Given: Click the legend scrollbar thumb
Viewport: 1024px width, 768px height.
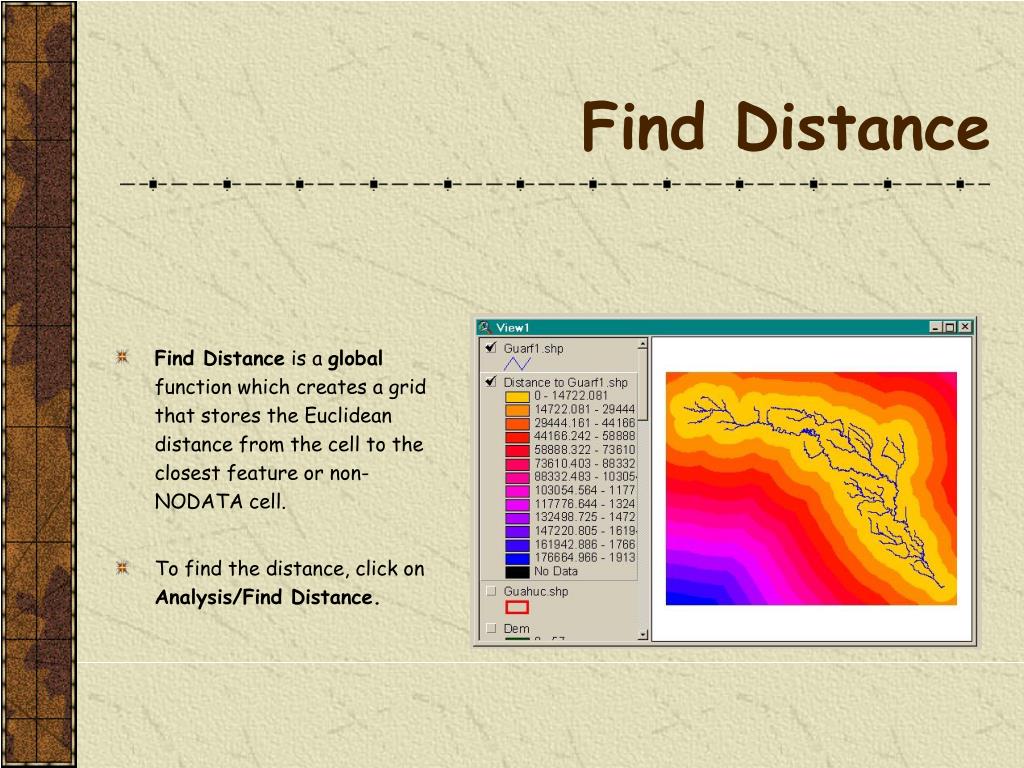Looking at the screenshot, I should [x=643, y=385].
